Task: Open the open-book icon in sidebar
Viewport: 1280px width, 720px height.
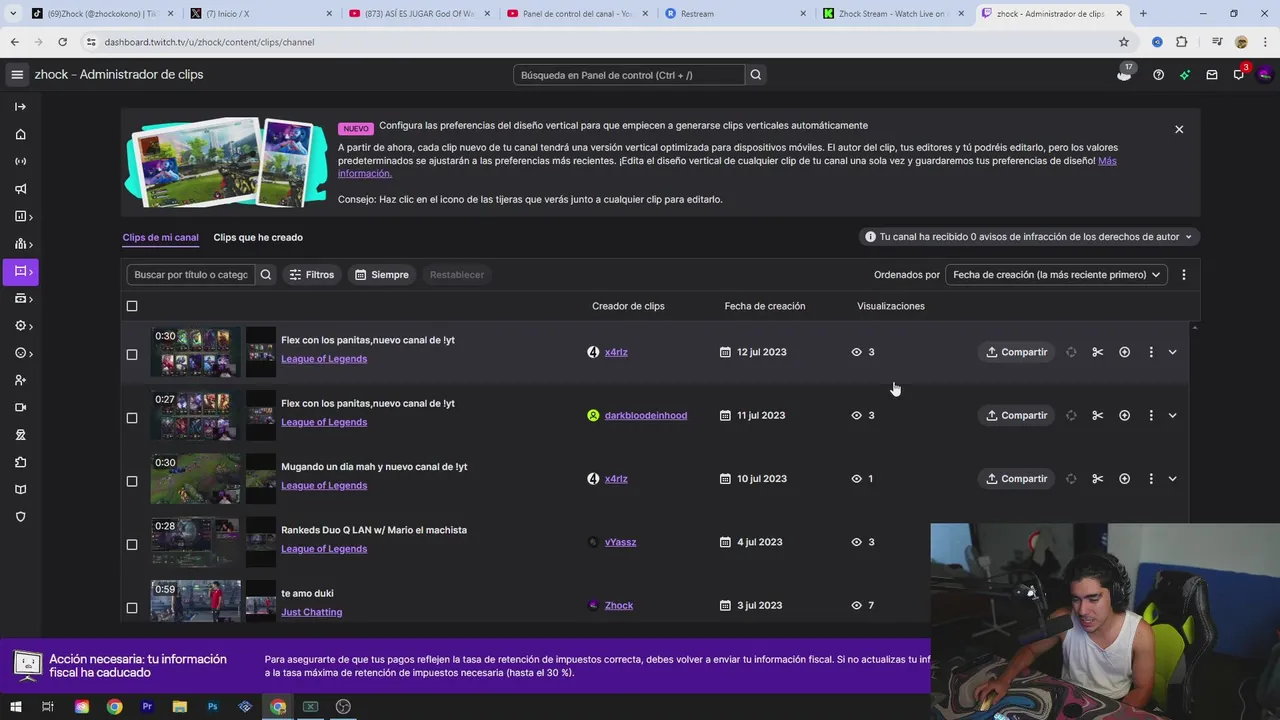Action: (x=20, y=489)
